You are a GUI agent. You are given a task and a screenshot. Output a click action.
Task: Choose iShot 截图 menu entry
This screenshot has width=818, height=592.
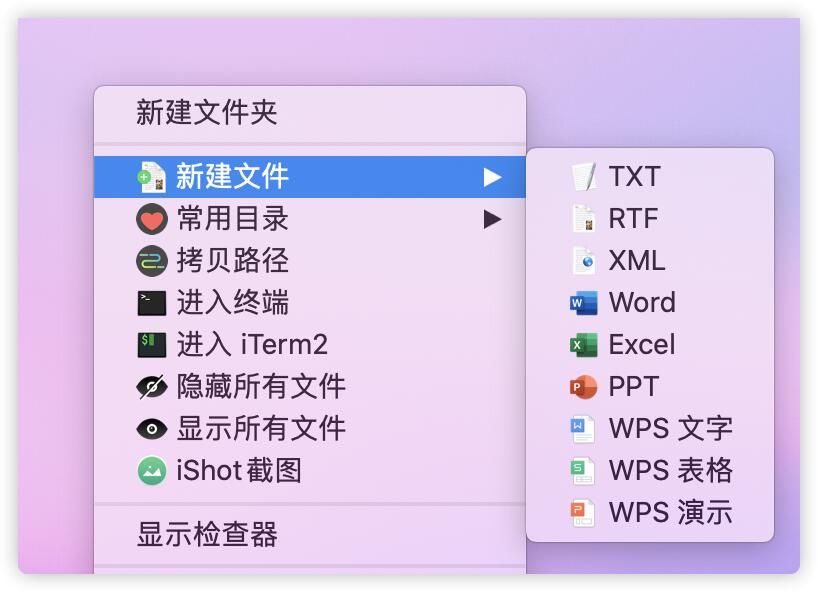click(310, 471)
